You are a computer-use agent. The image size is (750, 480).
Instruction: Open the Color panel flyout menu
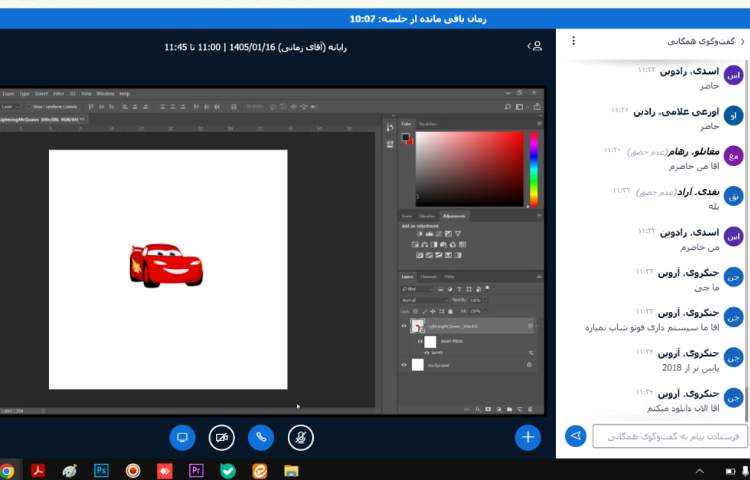pyautogui.click(x=539, y=124)
